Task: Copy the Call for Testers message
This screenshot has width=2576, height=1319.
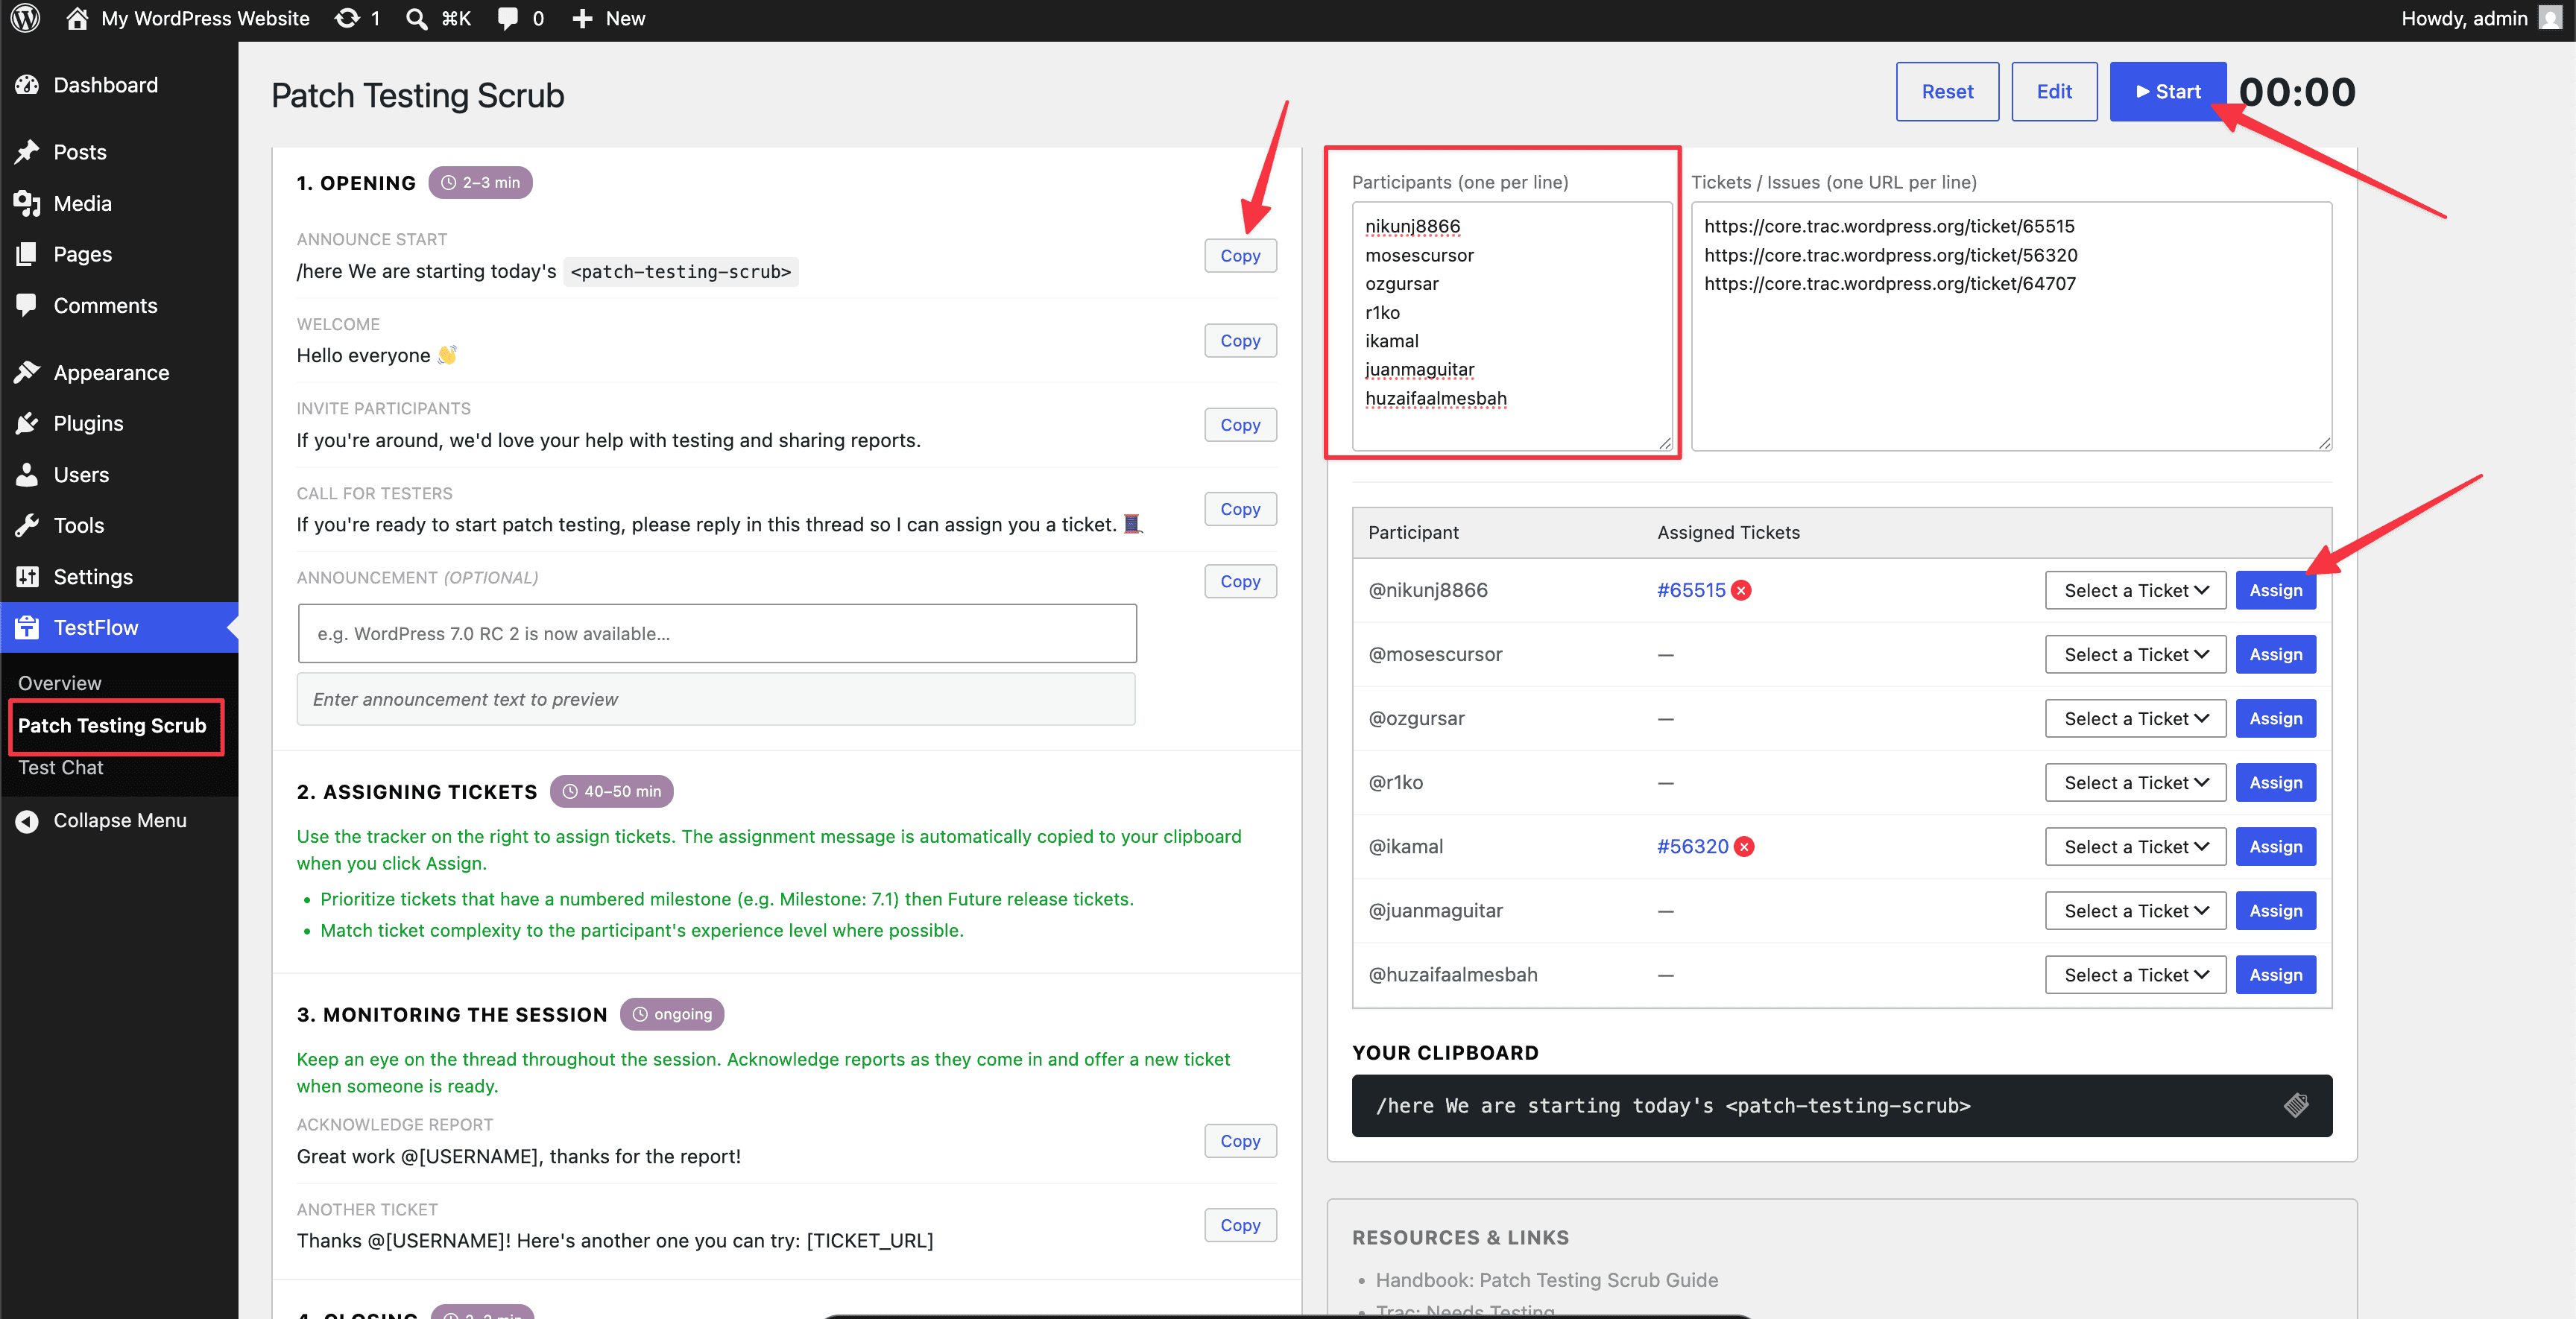Action: point(1240,508)
